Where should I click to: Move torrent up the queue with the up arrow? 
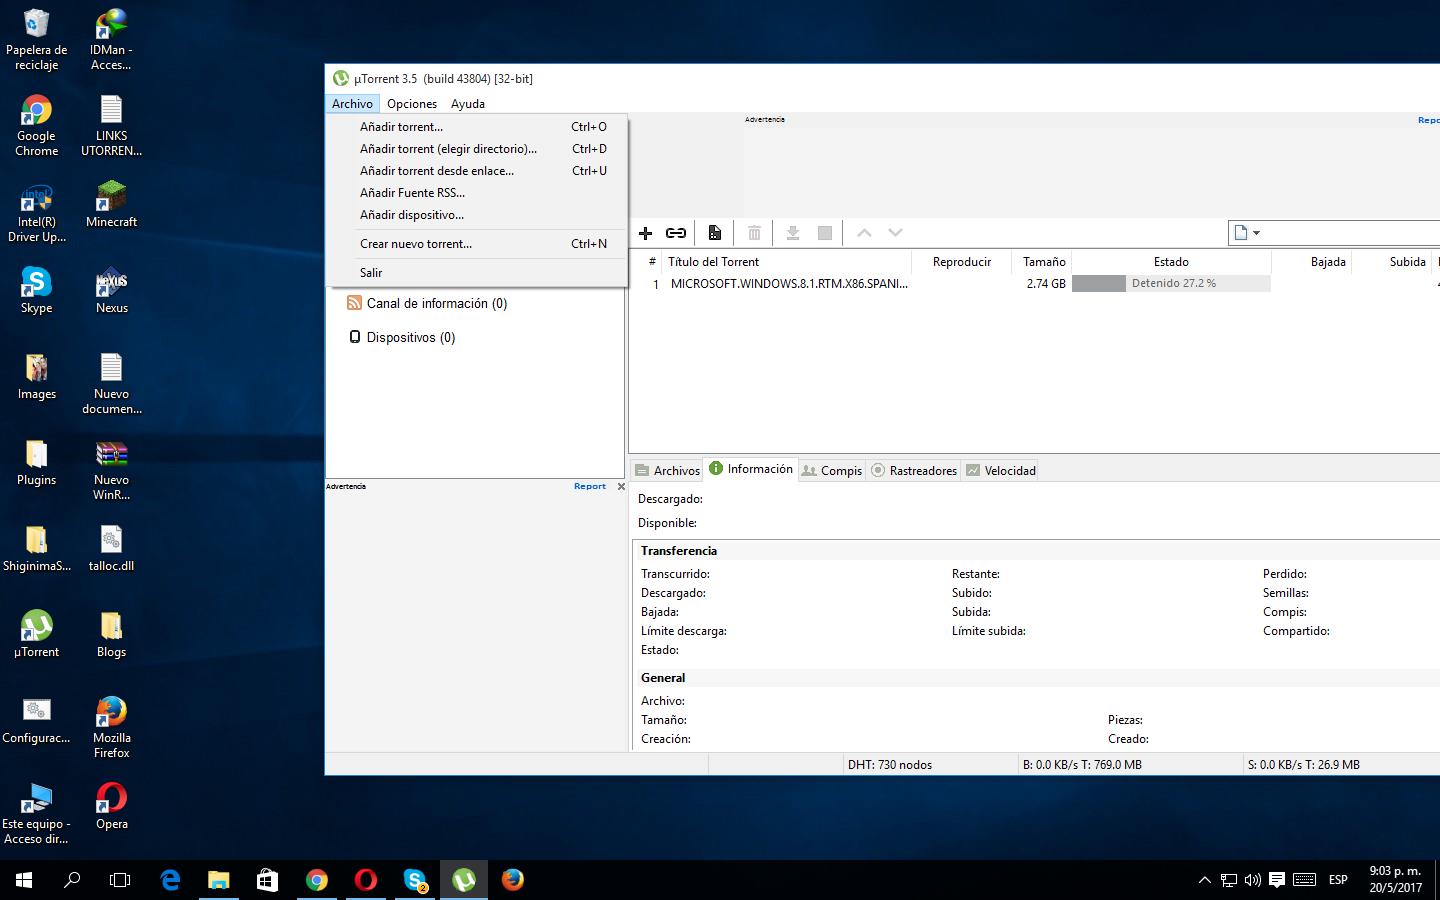[864, 233]
